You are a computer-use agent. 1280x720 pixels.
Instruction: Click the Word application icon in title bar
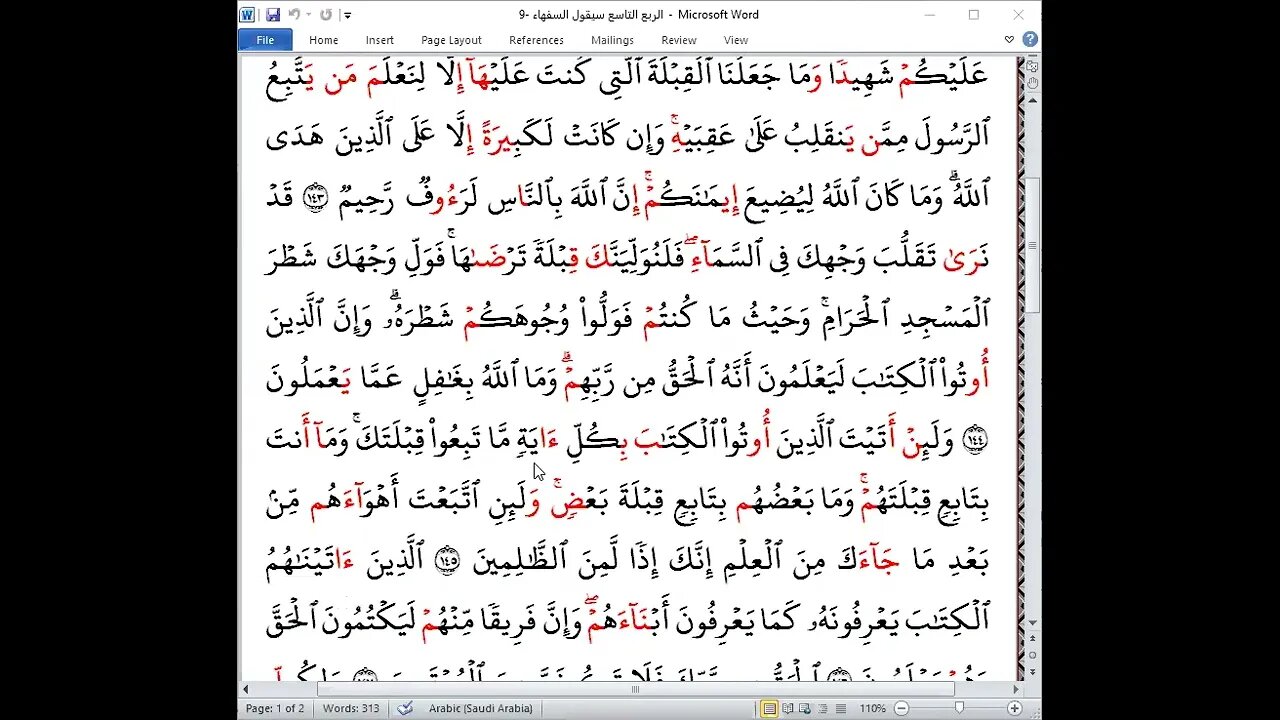(x=247, y=14)
